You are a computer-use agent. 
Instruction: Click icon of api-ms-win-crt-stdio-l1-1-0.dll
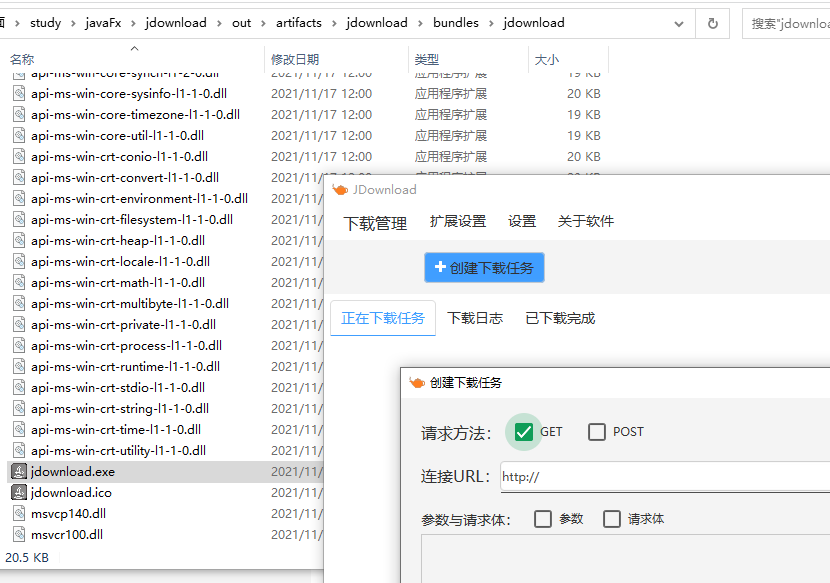tap(19, 388)
